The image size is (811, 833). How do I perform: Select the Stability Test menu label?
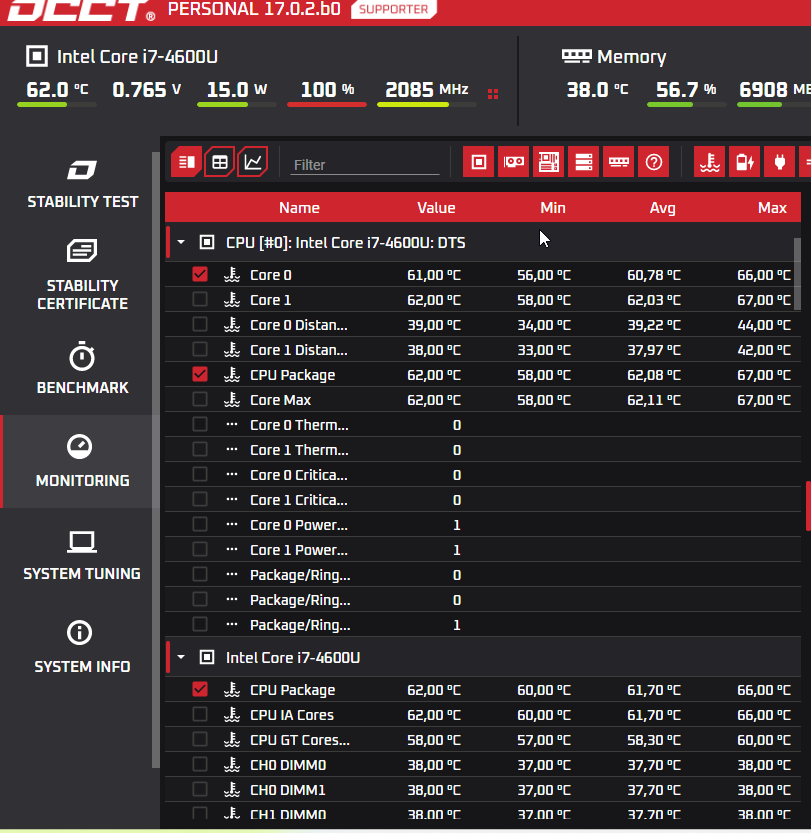coord(82,202)
